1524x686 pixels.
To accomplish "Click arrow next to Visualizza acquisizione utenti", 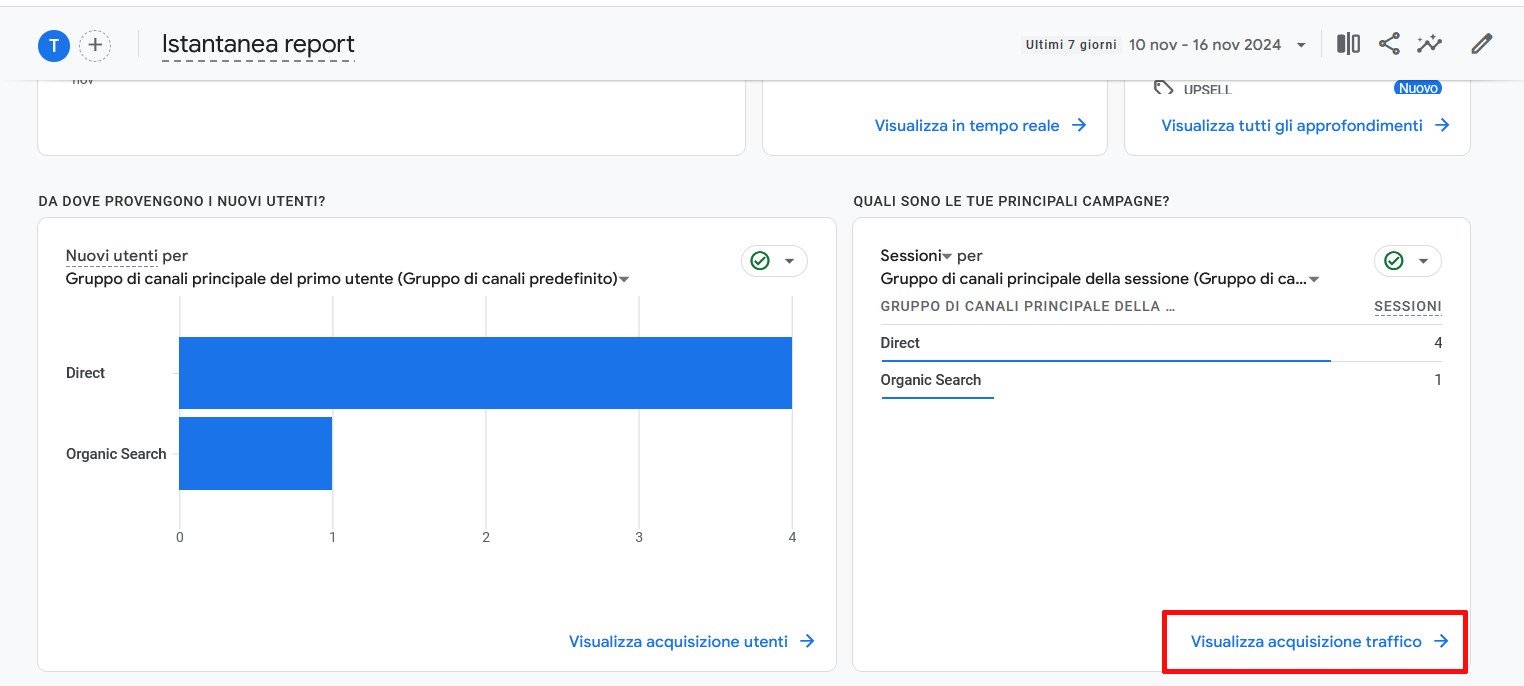I will [x=807, y=641].
